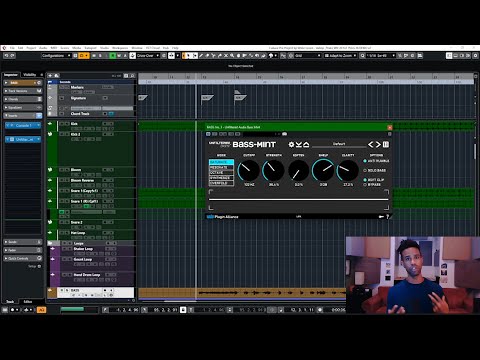
Task: Toggle green Read automation R button
Action: (x=113, y=56)
